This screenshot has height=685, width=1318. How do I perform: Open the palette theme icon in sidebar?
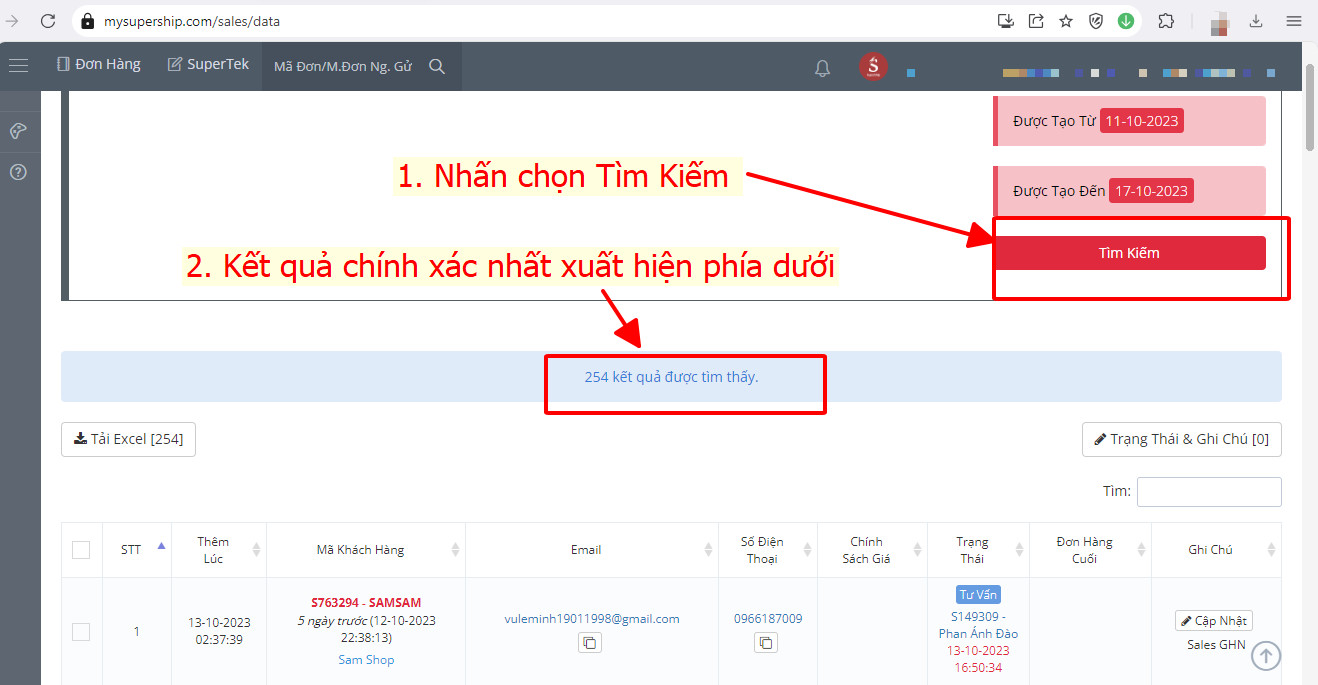[18, 131]
